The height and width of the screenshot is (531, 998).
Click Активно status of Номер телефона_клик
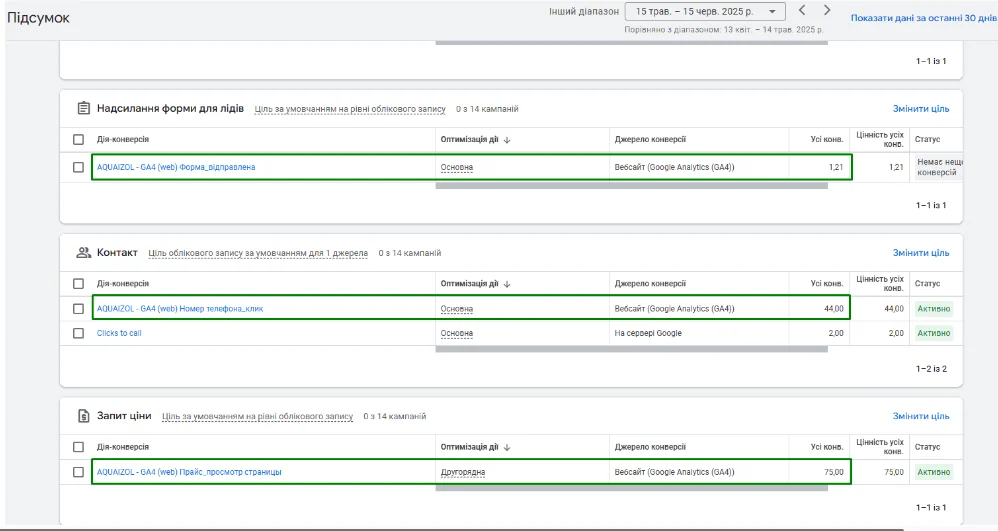click(x=934, y=309)
